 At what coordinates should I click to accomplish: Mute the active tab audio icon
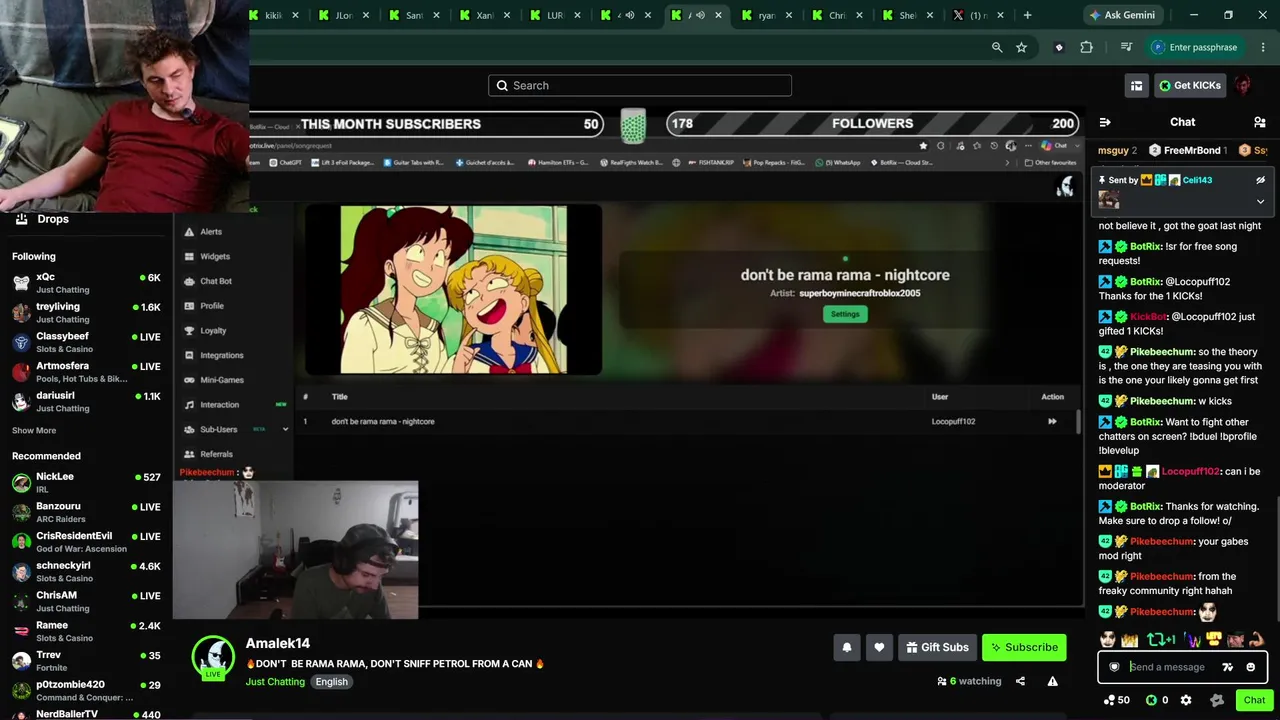[x=700, y=15]
